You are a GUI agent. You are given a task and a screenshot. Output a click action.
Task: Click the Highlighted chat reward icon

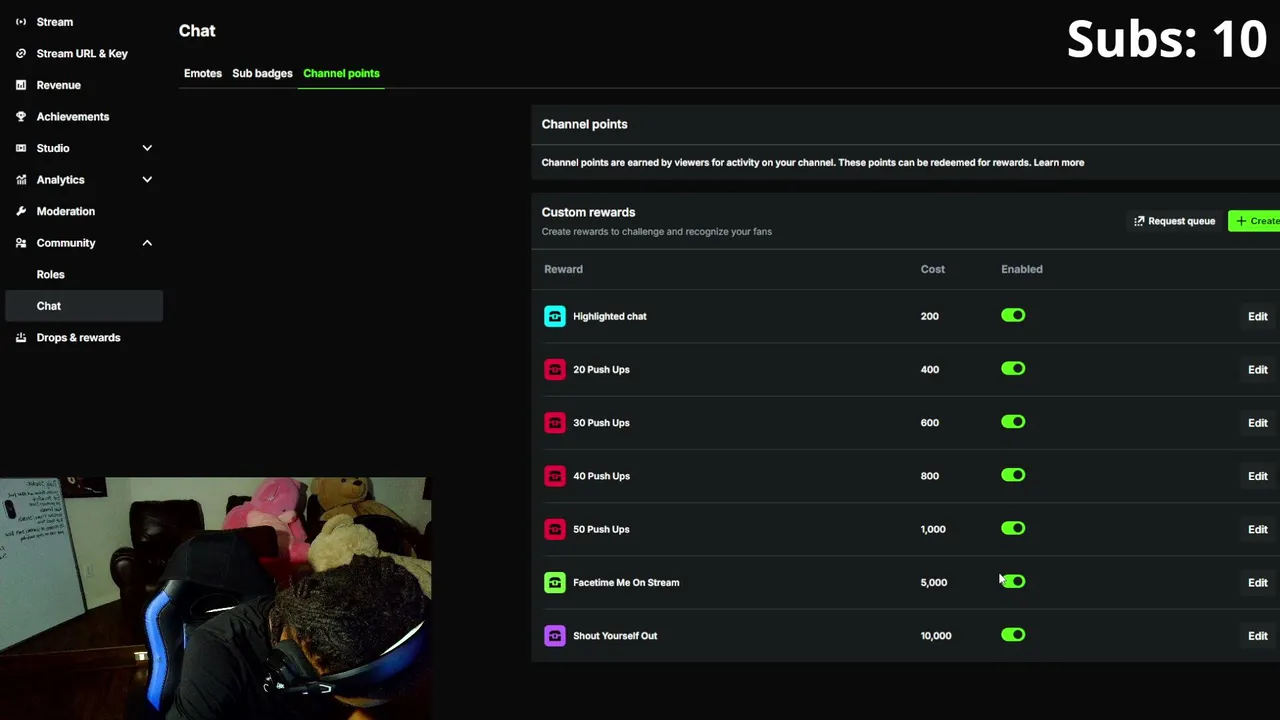555,316
